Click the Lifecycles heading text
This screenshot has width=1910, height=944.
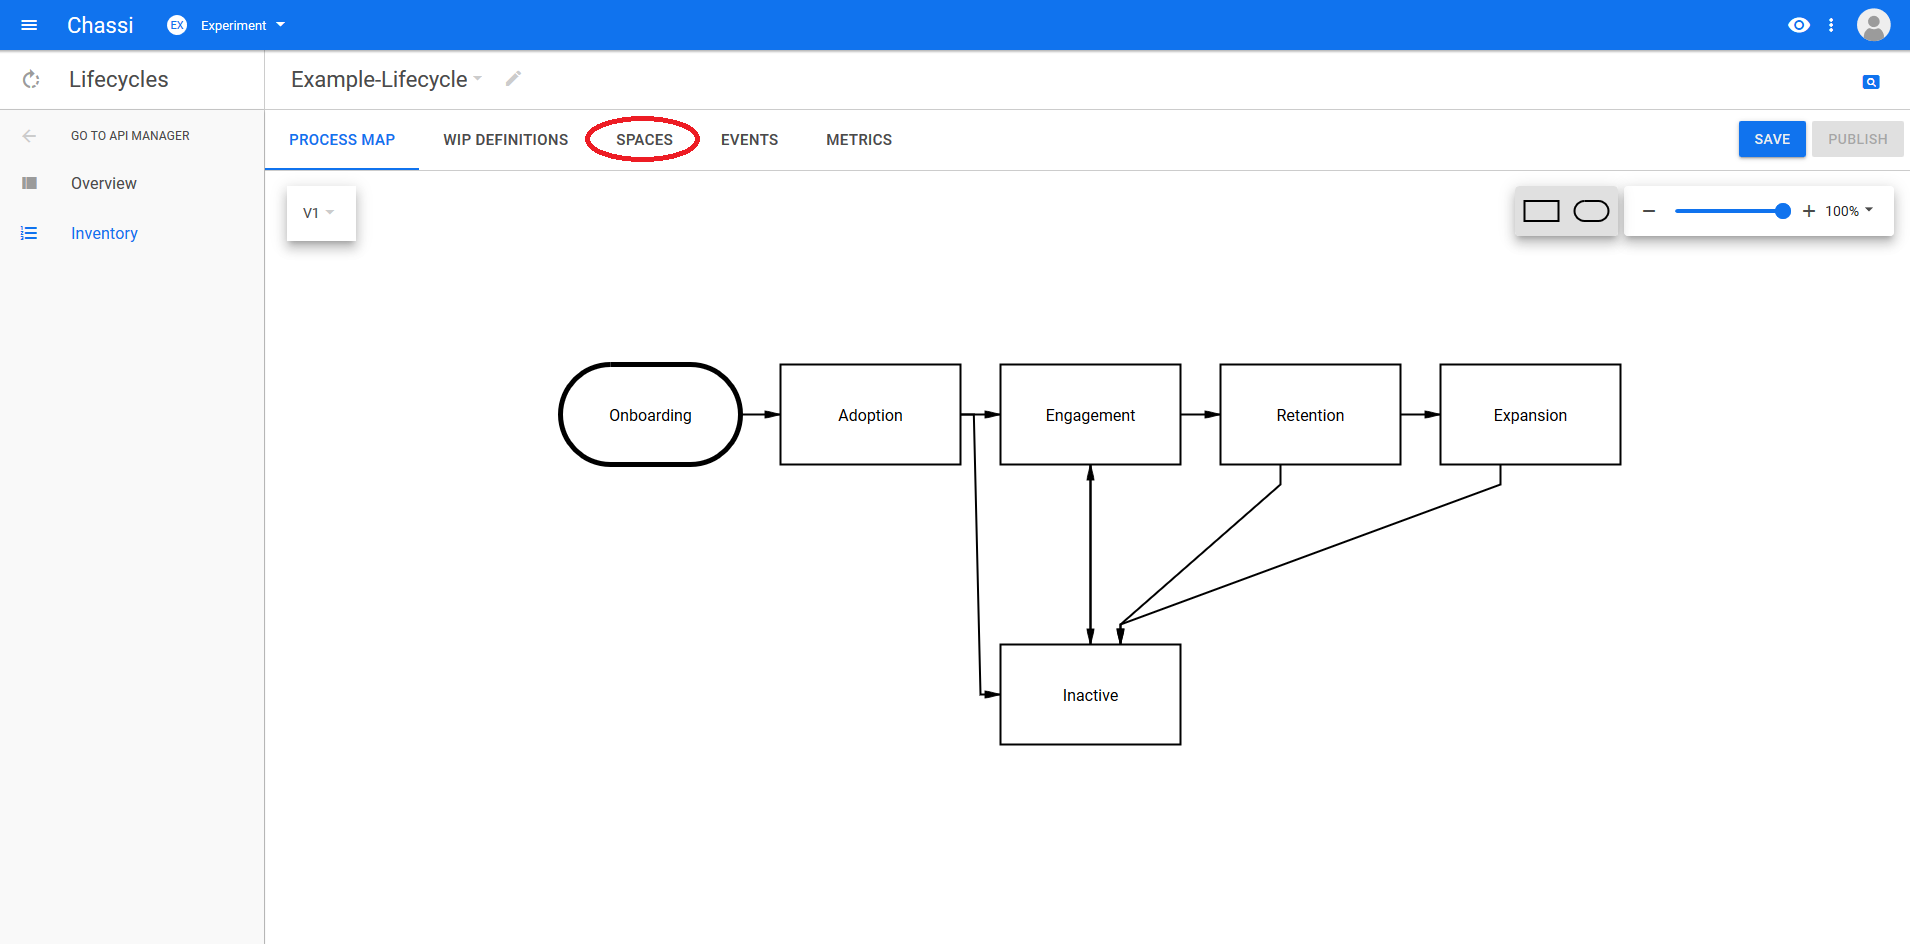pyautogui.click(x=119, y=79)
